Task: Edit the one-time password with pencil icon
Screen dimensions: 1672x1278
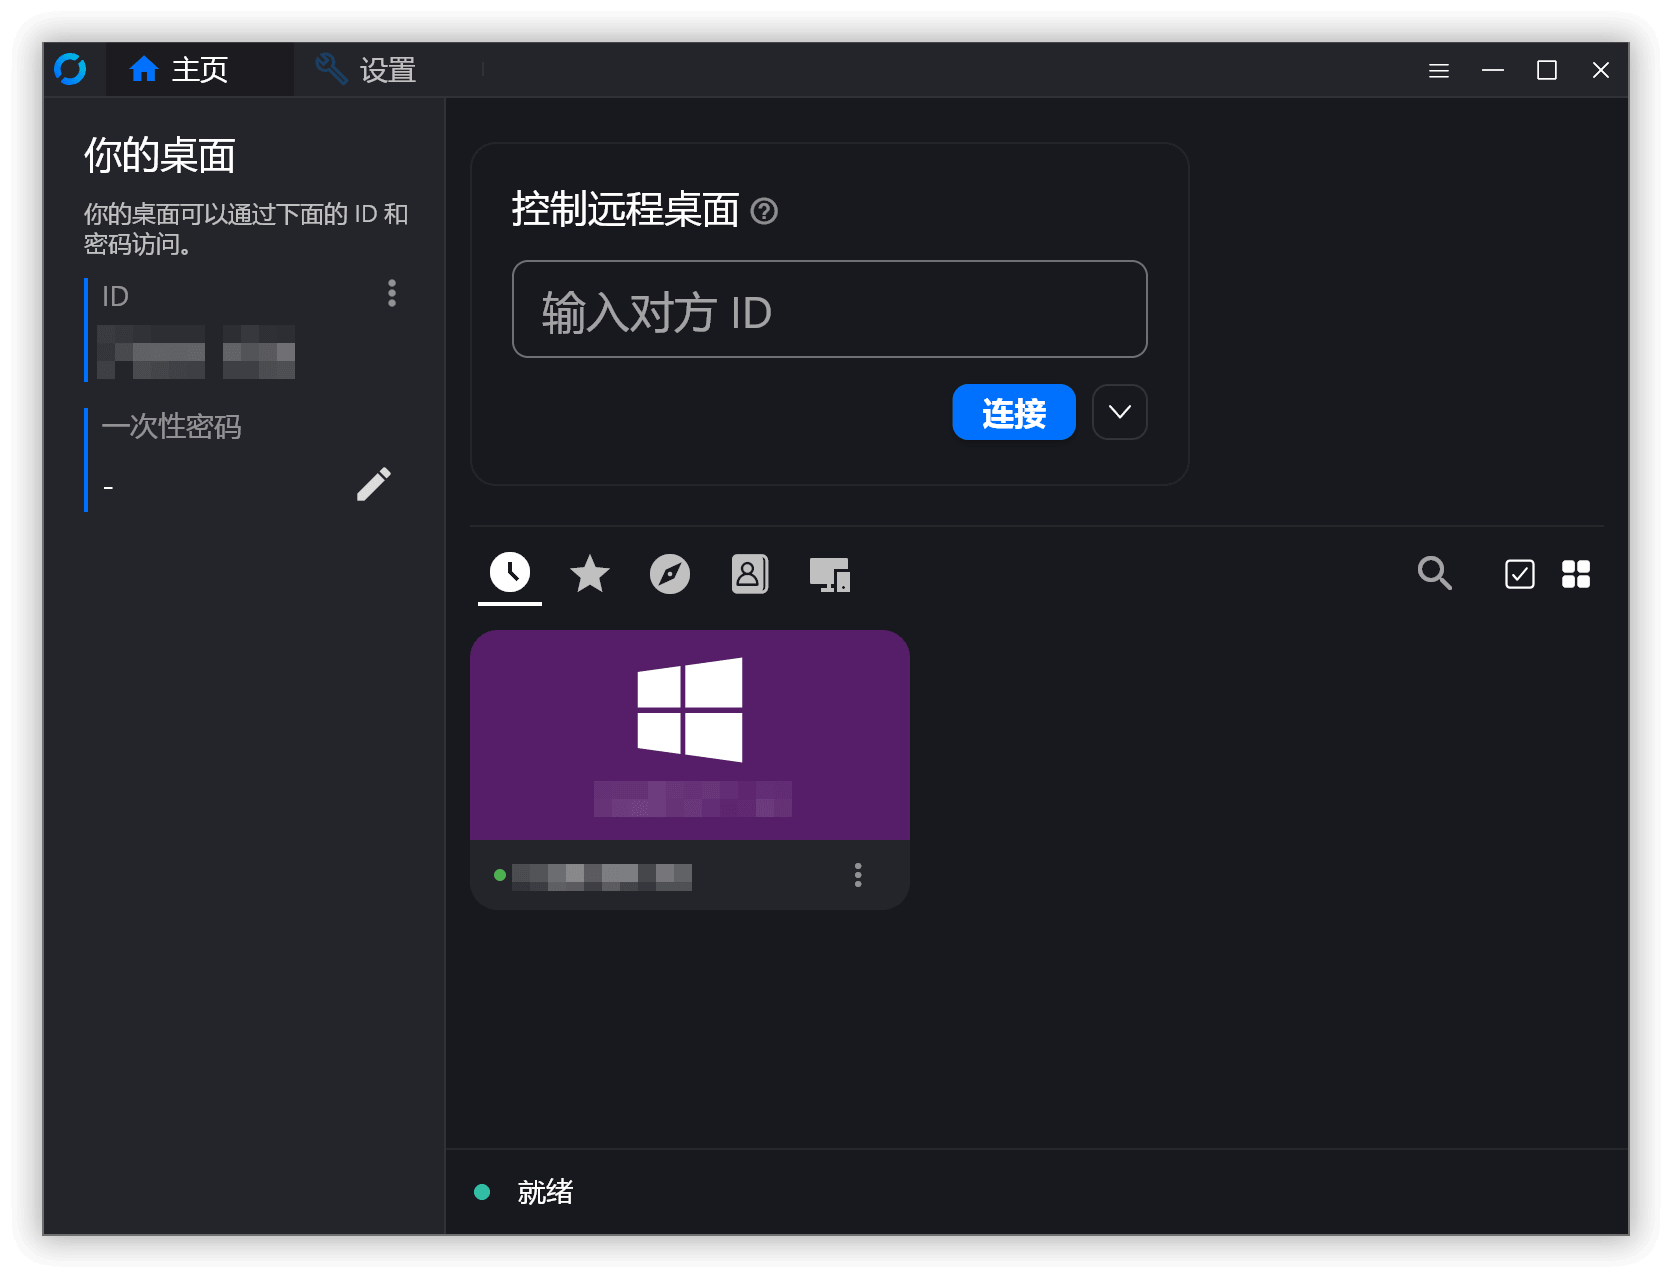Action: [374, 484]
